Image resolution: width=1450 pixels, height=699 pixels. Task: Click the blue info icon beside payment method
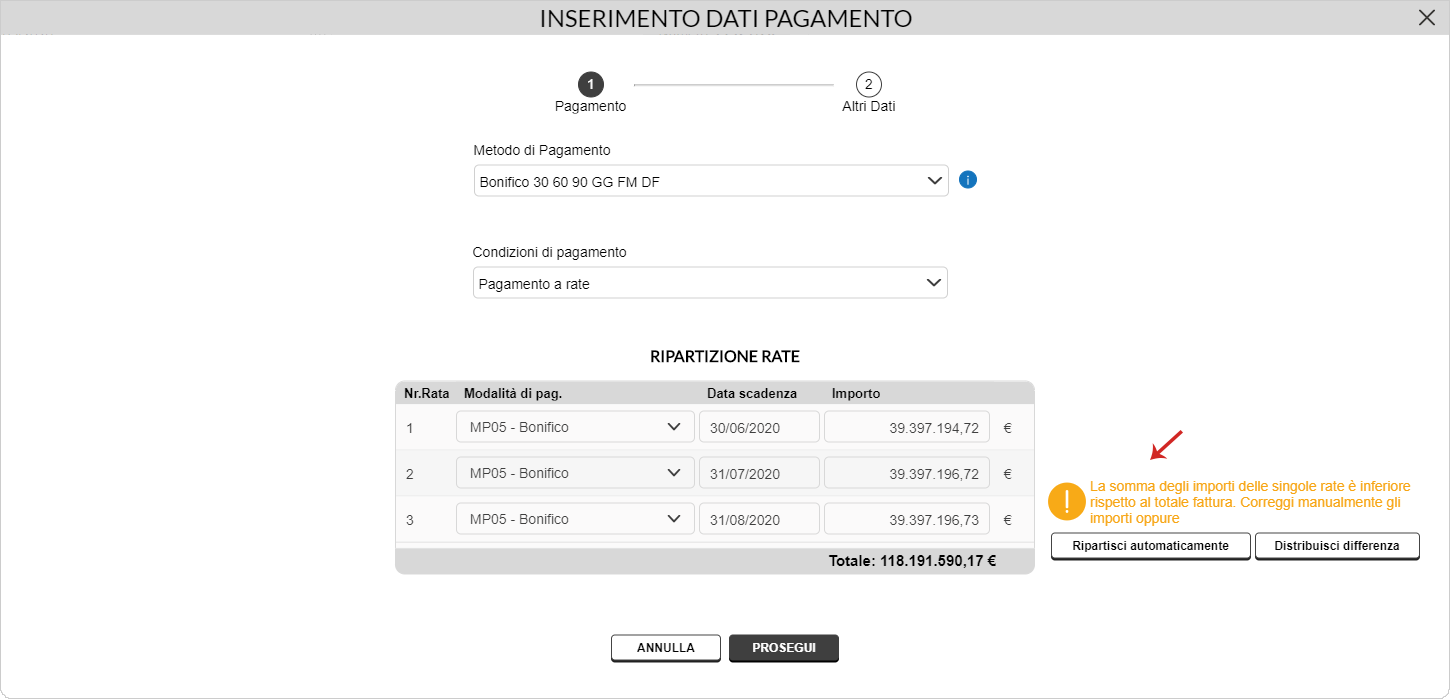pyautogui.click(x=967, y=180)
